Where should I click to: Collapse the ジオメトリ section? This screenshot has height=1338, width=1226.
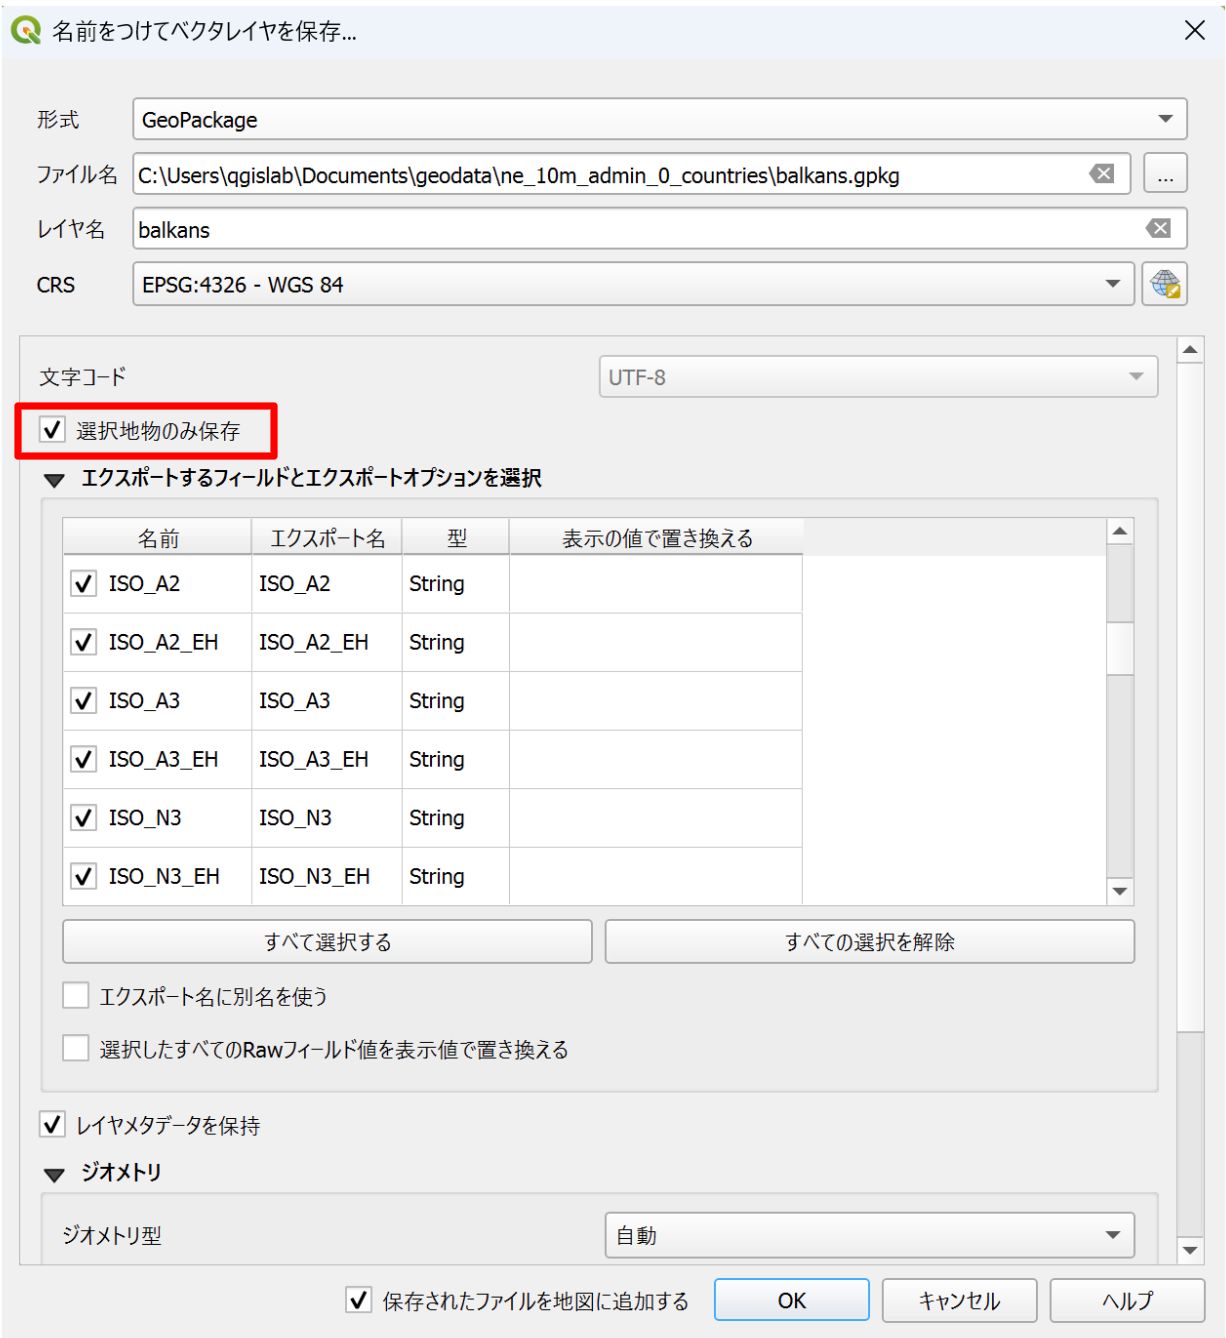coord(55,1174)
